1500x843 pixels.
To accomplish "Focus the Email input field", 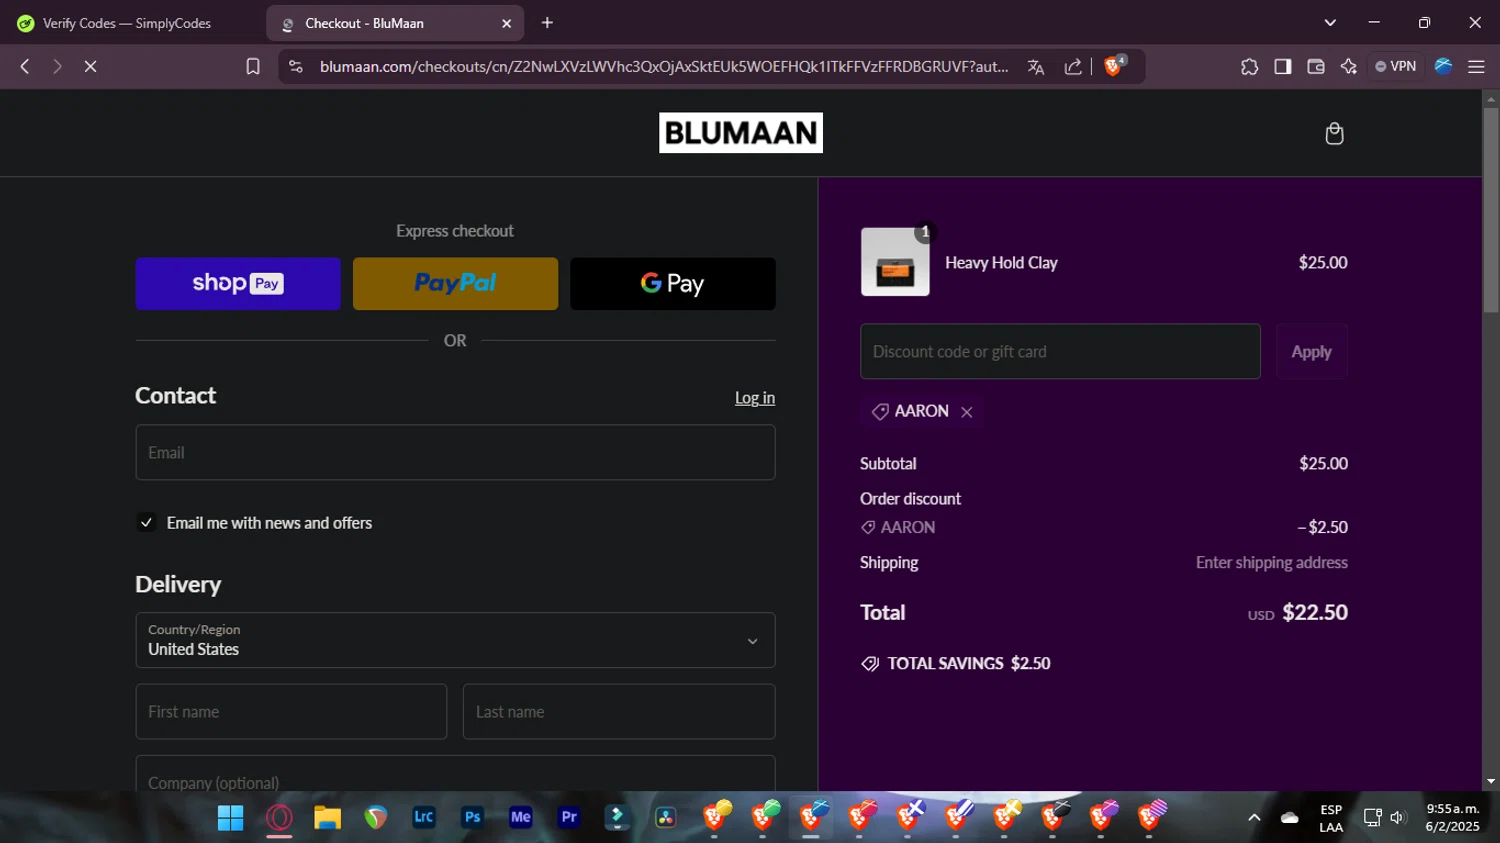I will [455, 453].
